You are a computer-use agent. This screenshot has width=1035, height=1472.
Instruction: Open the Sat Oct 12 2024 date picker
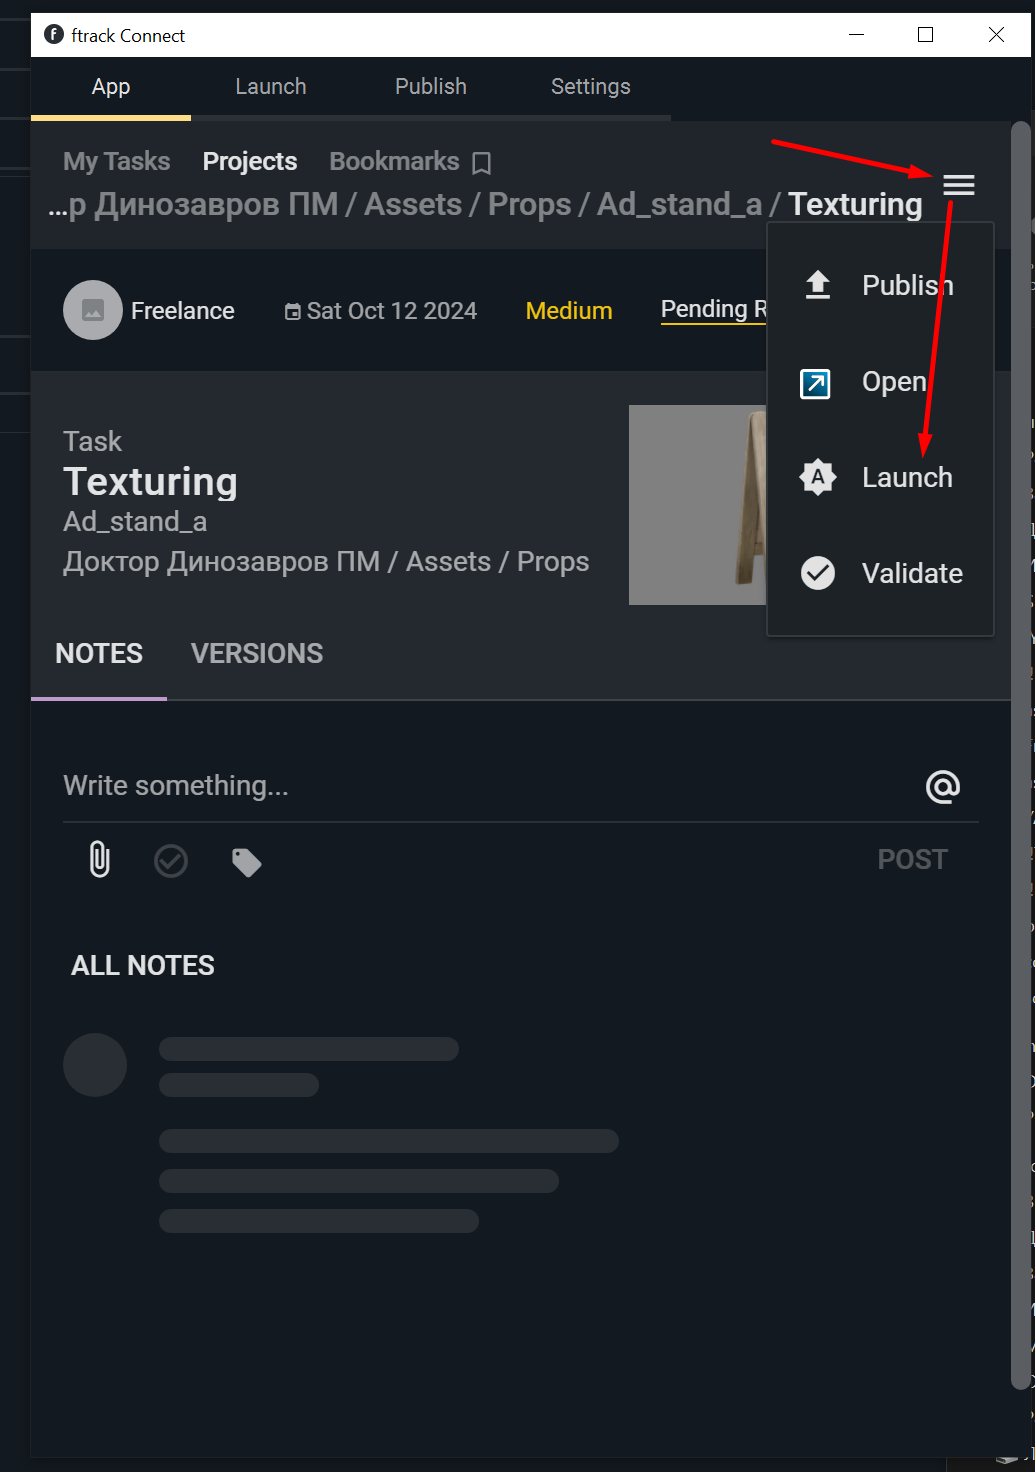[381, 311]
